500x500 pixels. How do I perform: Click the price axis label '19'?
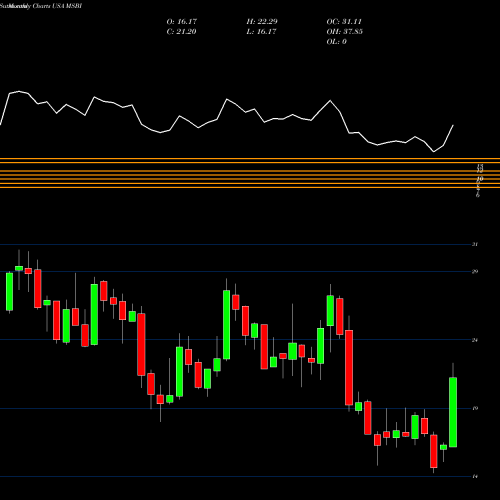pyautogui.click(x=475, y=408)
